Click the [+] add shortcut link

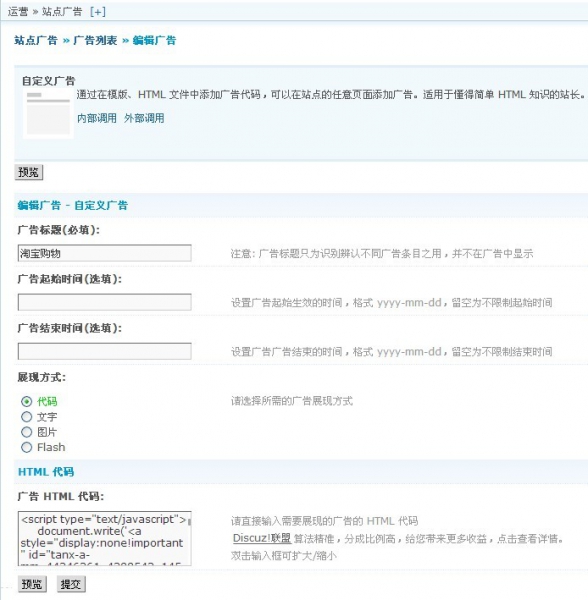(x=98, y=12)
